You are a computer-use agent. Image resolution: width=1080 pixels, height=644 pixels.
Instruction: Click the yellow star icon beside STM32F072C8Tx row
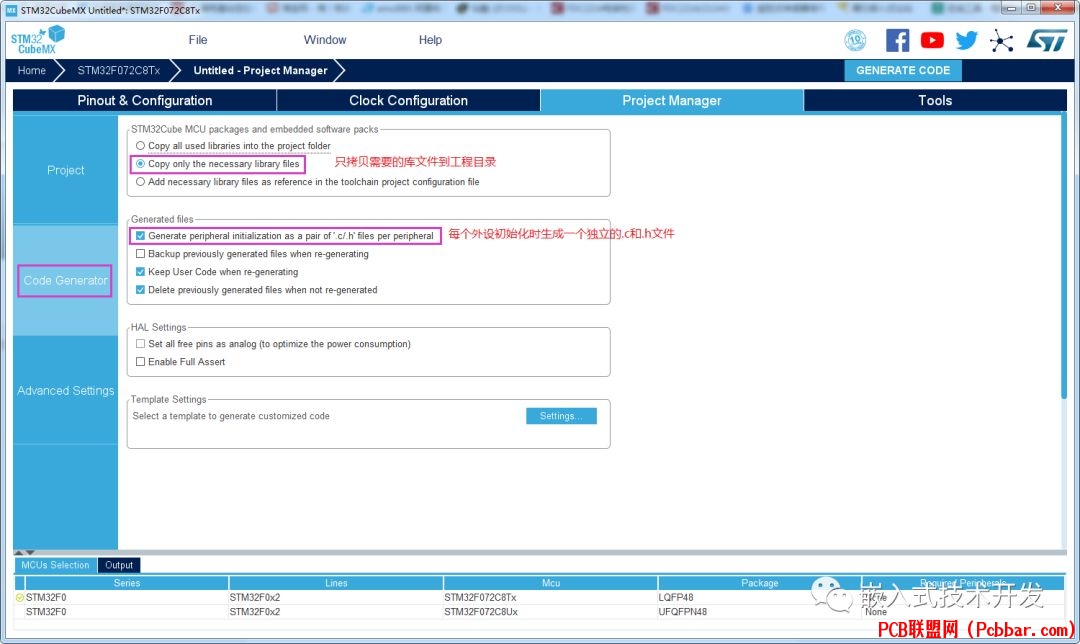[x=20, y=597]
